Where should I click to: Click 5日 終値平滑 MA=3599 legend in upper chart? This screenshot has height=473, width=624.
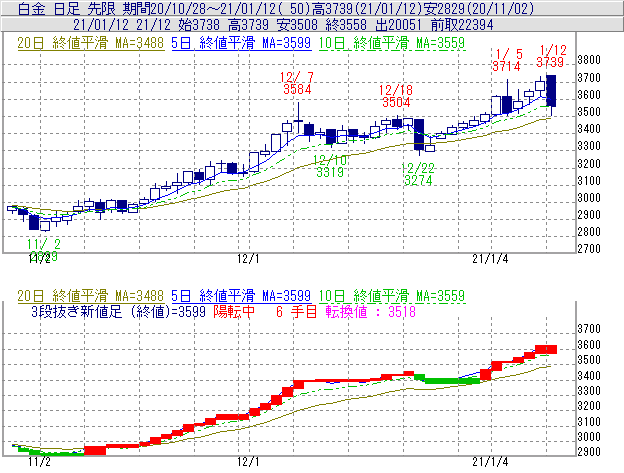click(x=241, y=43)
